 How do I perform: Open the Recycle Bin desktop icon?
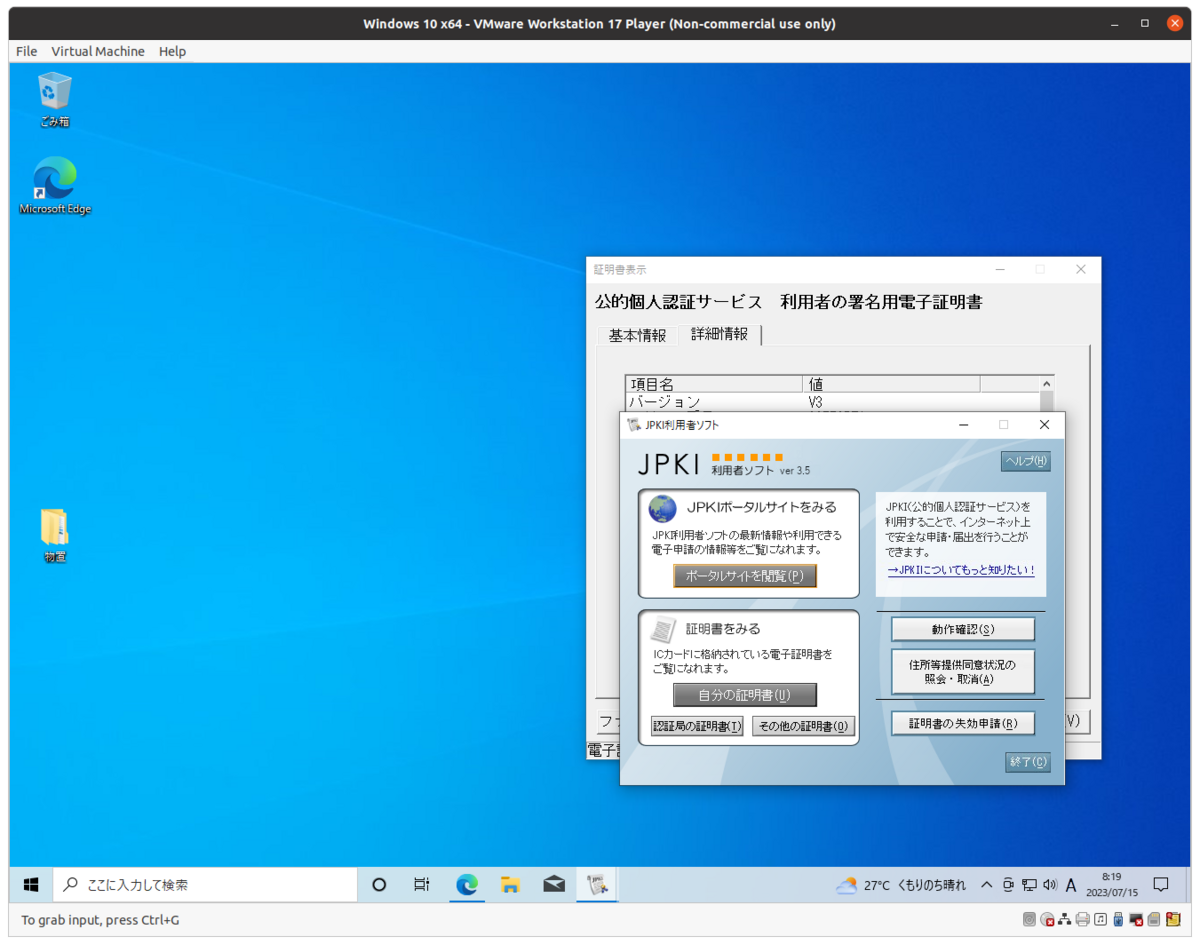(x=55, y=99)
